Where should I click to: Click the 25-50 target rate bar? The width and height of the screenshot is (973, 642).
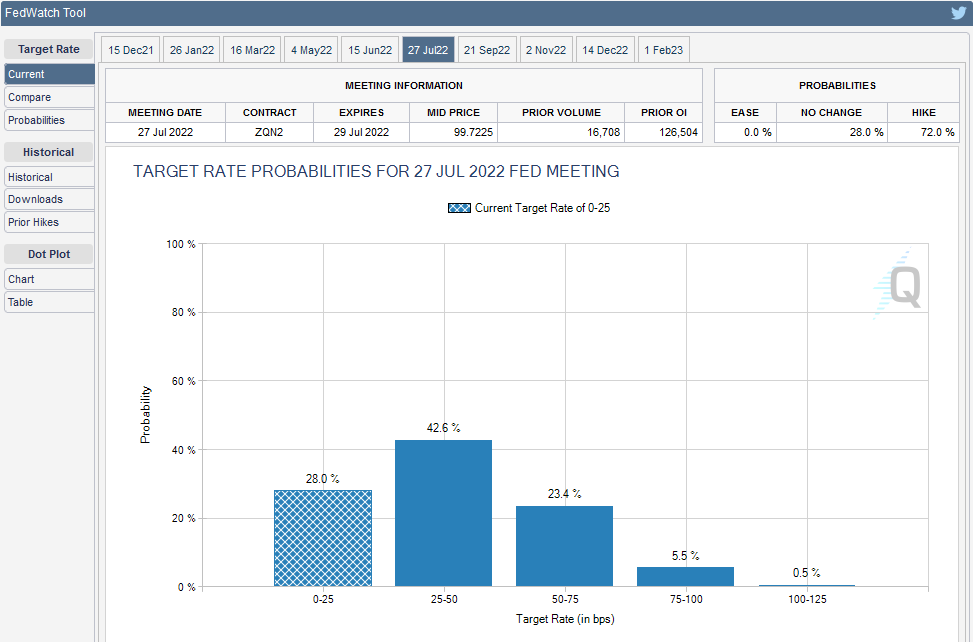[444, 513]
